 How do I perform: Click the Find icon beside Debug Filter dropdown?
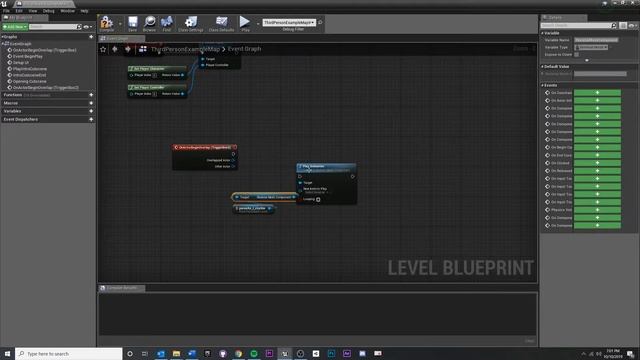[320, 22]
